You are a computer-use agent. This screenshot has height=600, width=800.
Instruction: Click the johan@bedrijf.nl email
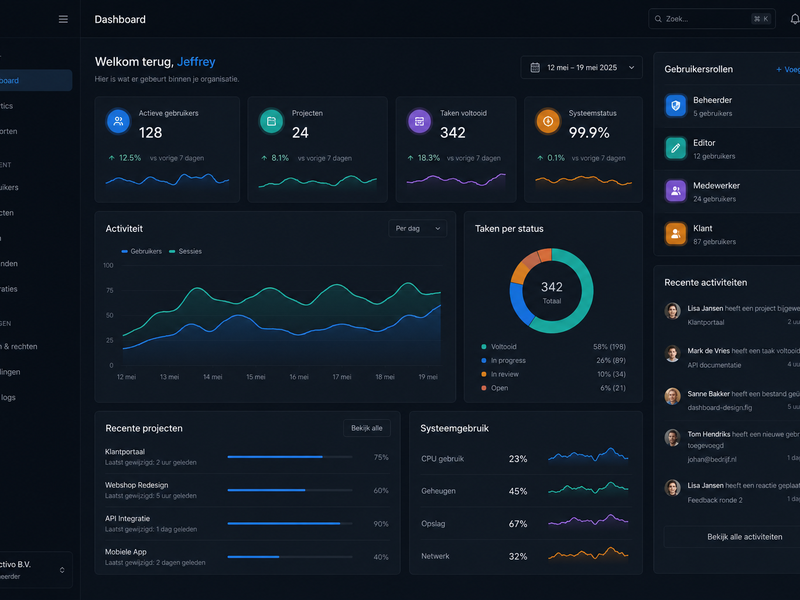click(712, 460)
